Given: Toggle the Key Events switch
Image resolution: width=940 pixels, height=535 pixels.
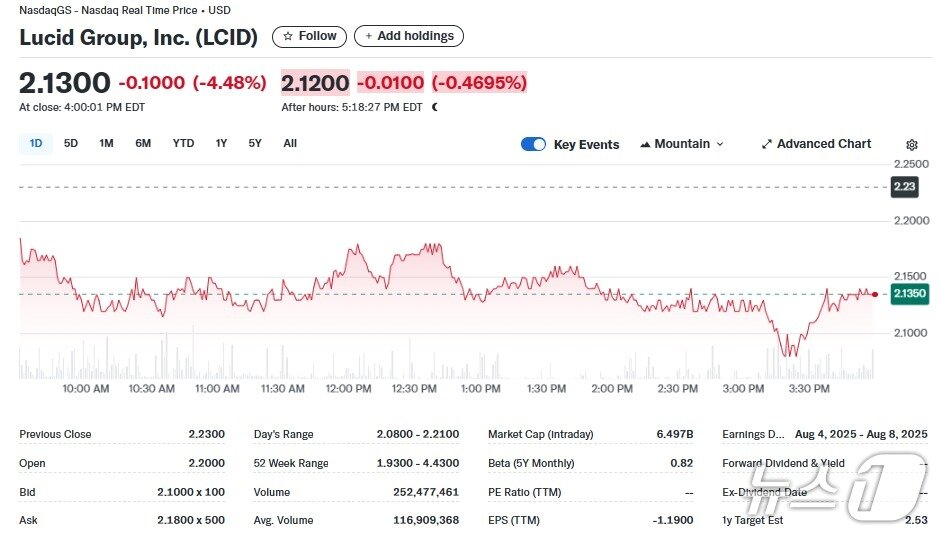Looking at the screenshot, I should 533,144.
